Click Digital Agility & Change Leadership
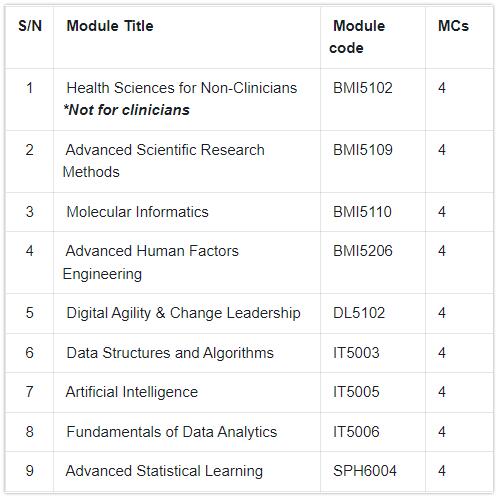 [183, 313]
